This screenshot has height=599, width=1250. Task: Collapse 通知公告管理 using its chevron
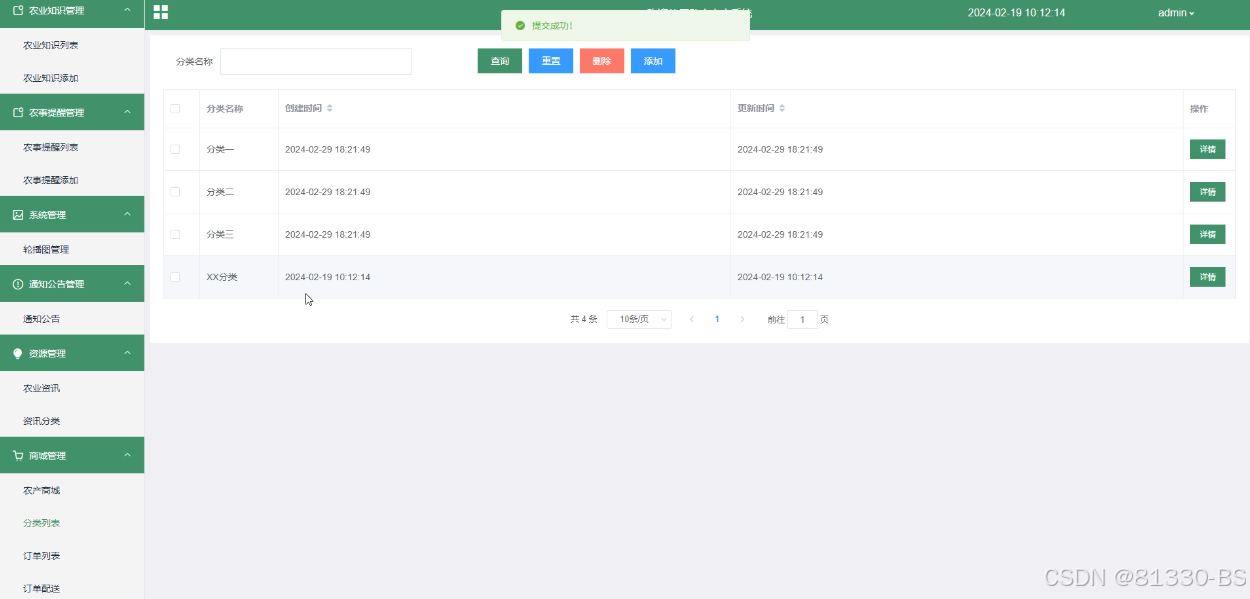tap(127, 284)
